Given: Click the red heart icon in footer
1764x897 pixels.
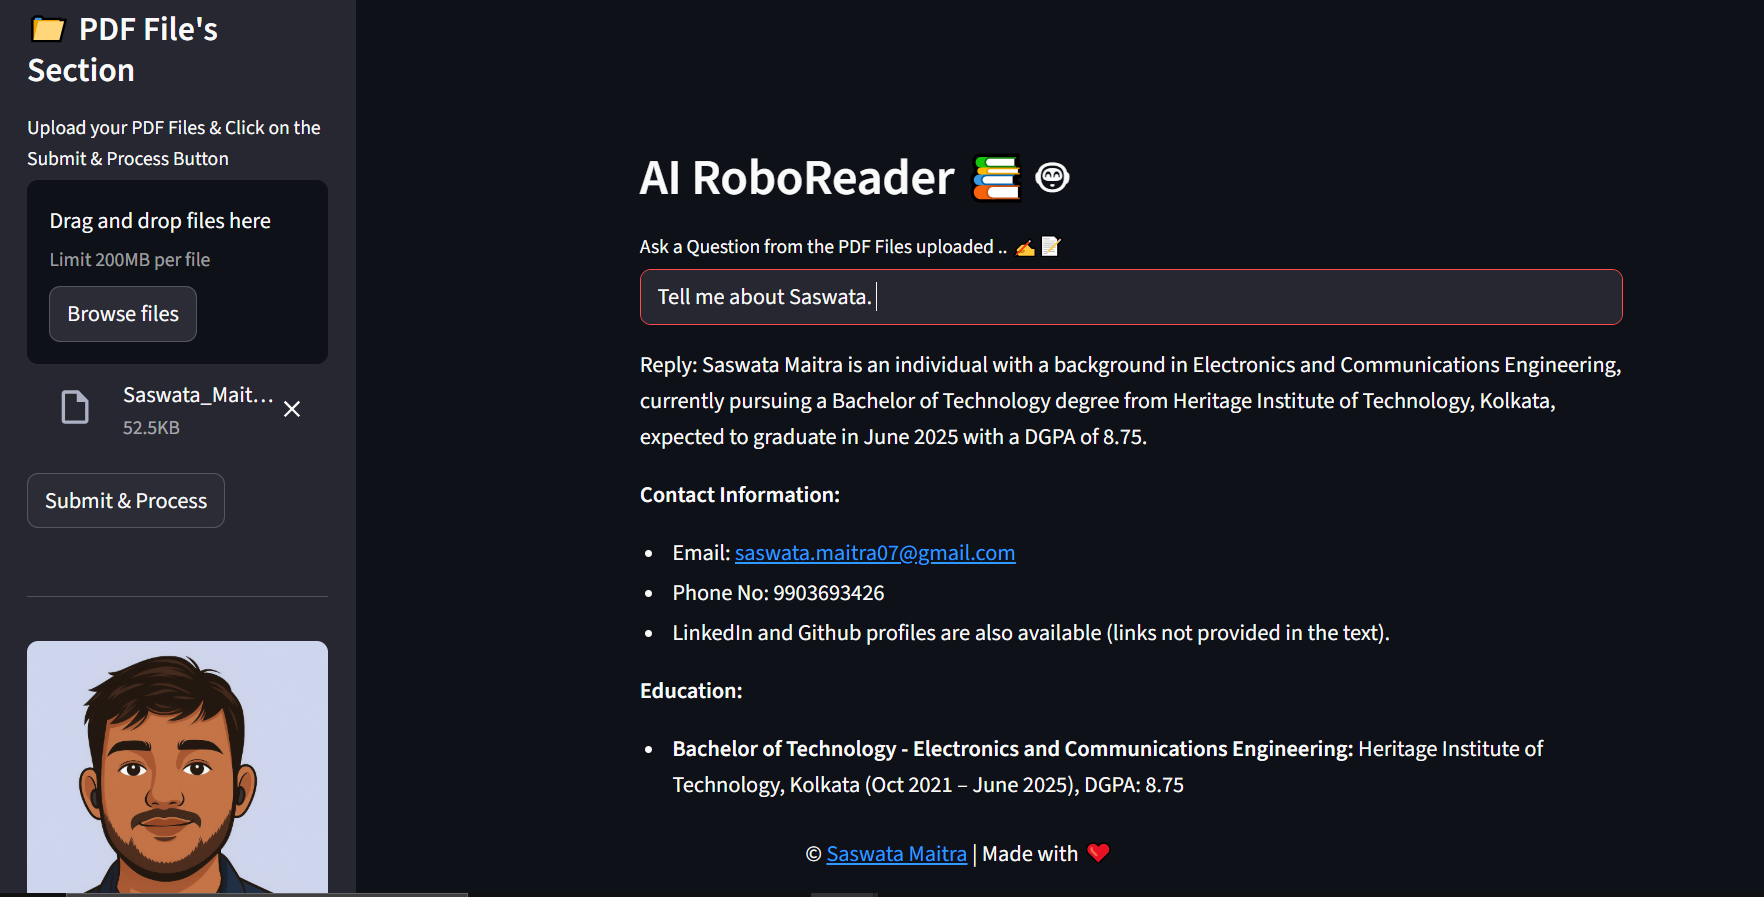Looking at the screenshot, I should pyautogui.click(x=1098, y=853).
